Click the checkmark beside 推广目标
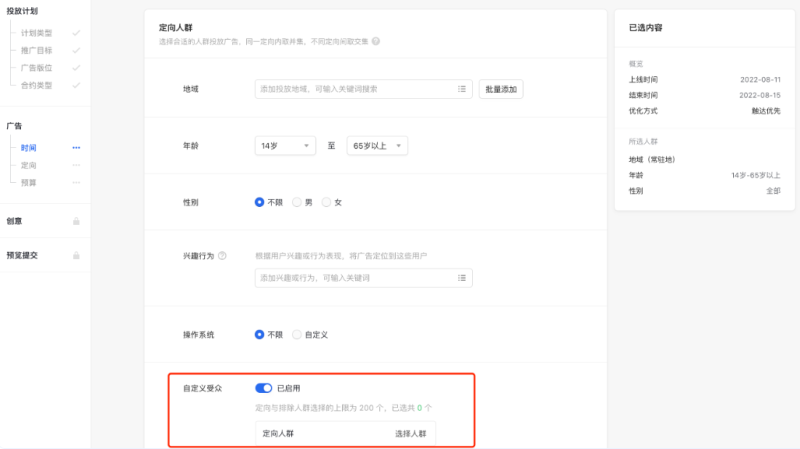800x449 pixels. pos(76,51)
